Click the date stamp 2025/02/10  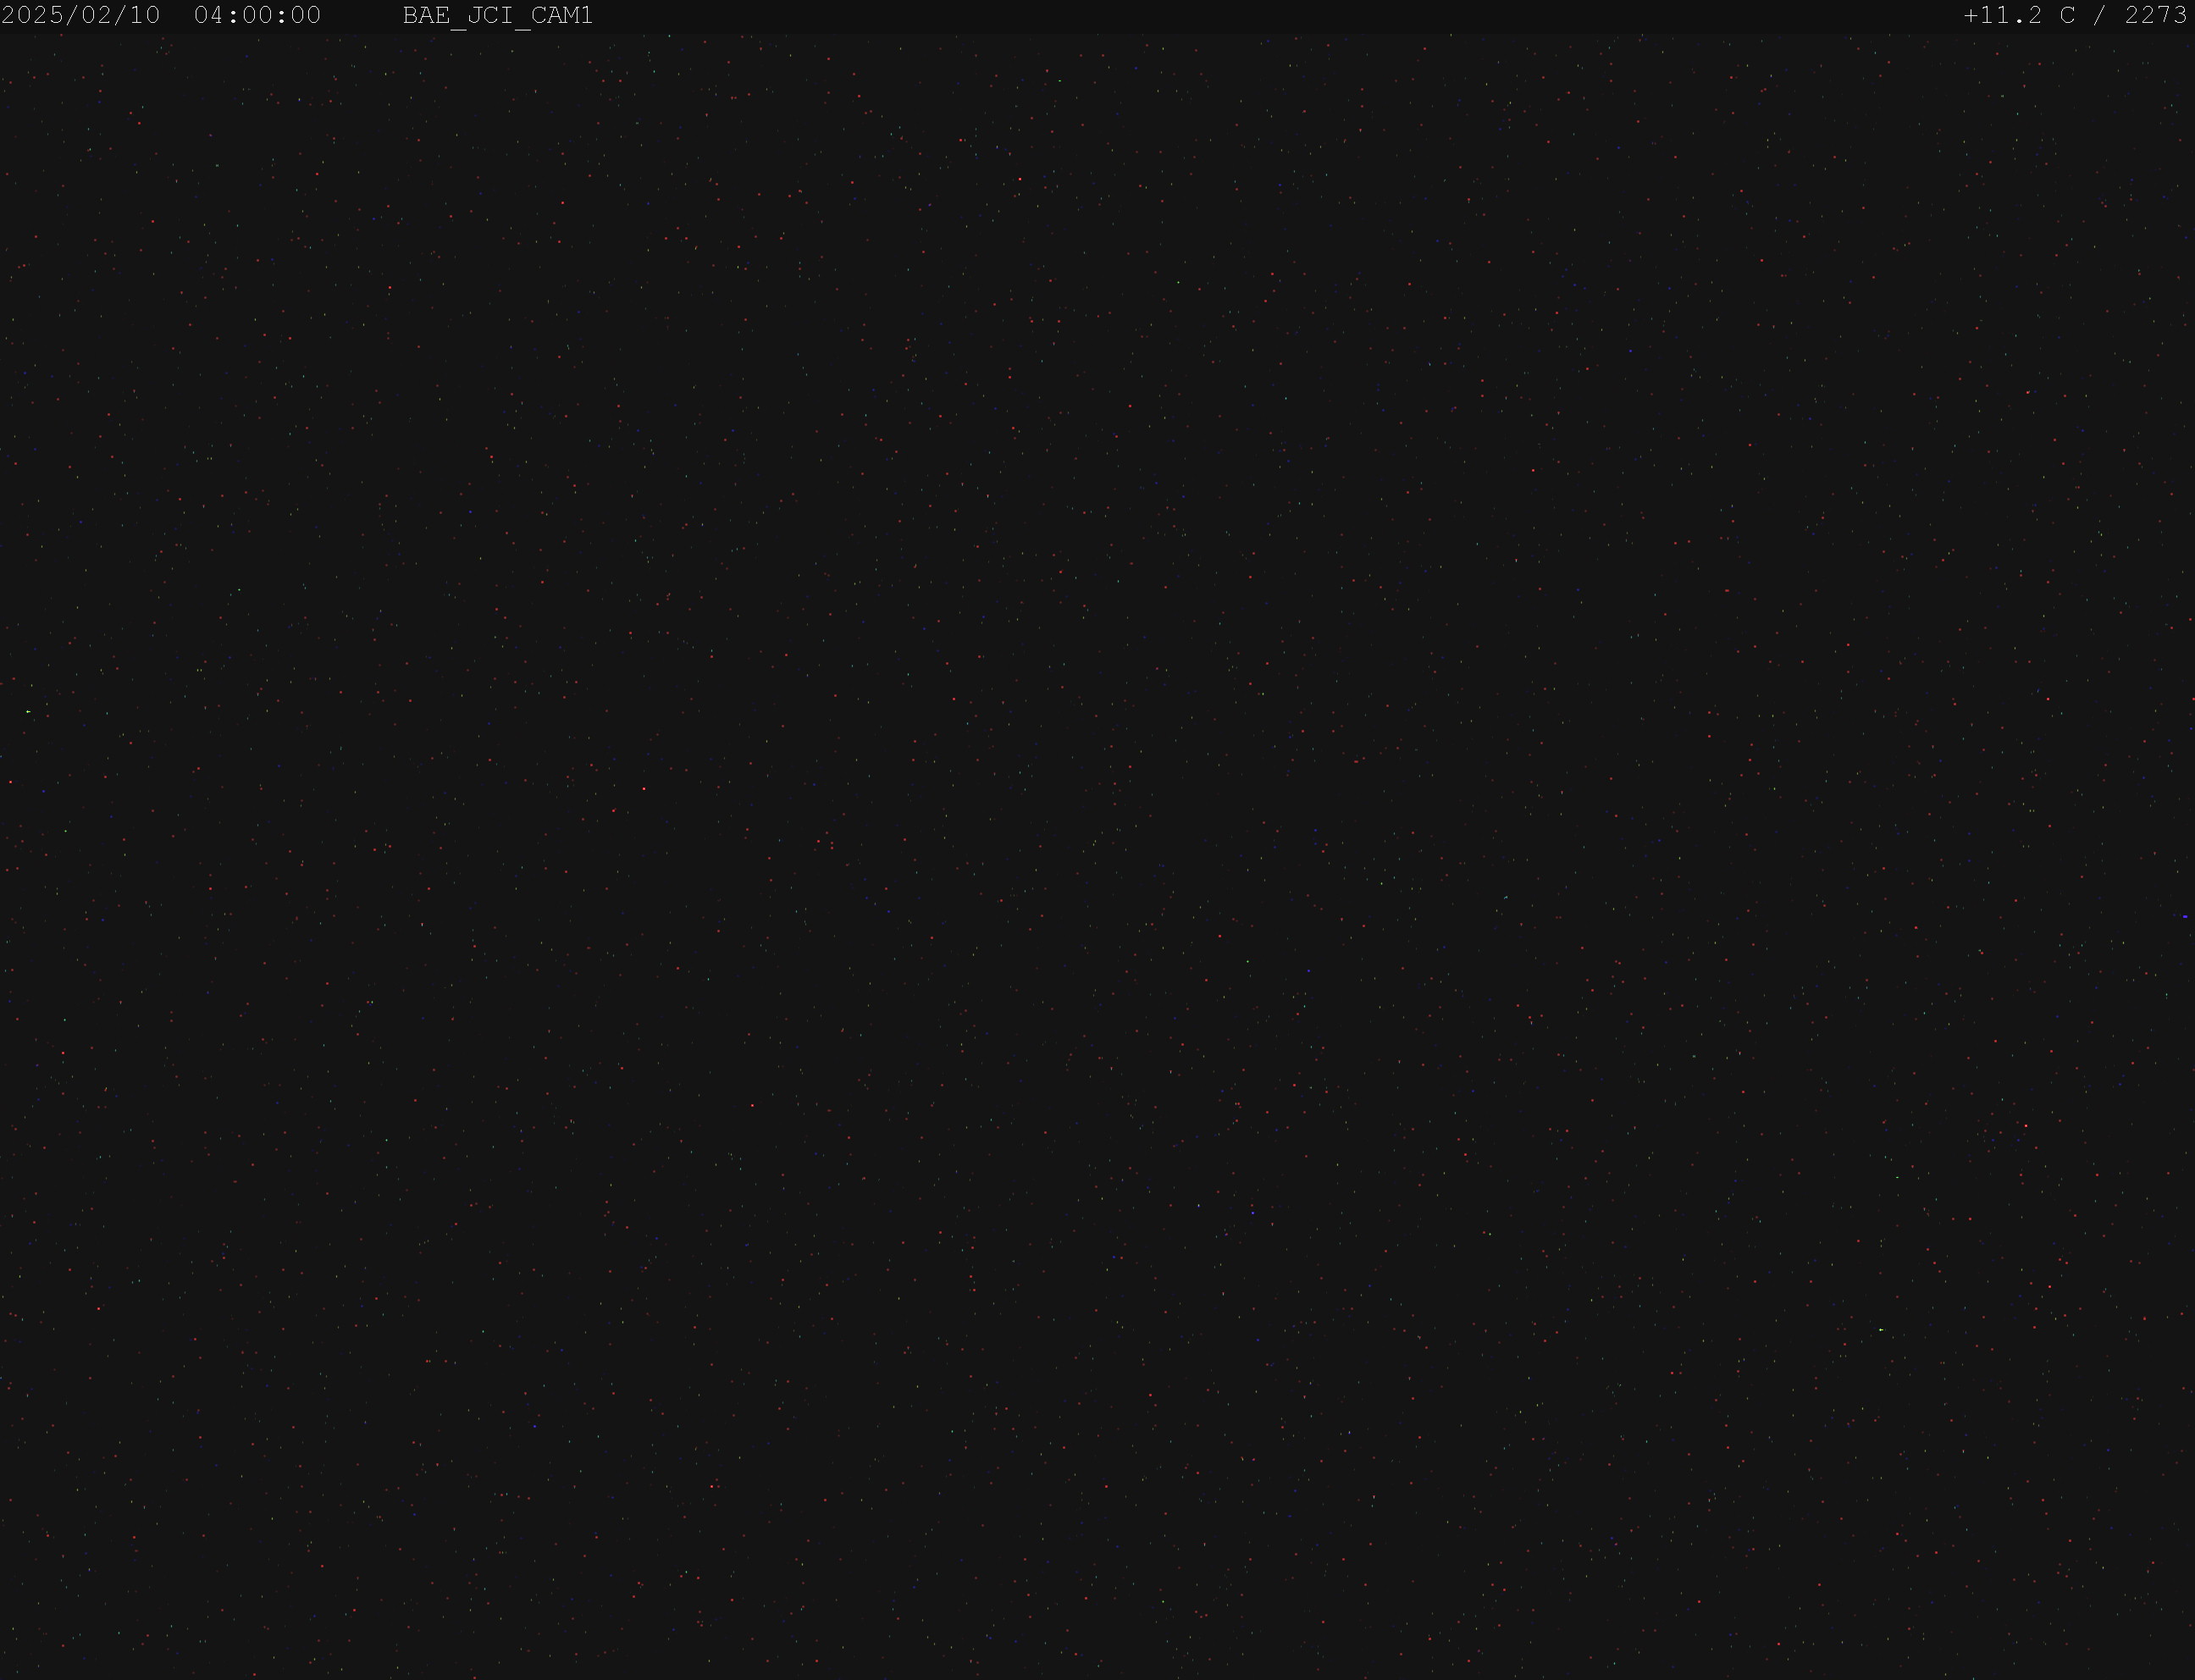click(81, 16)
